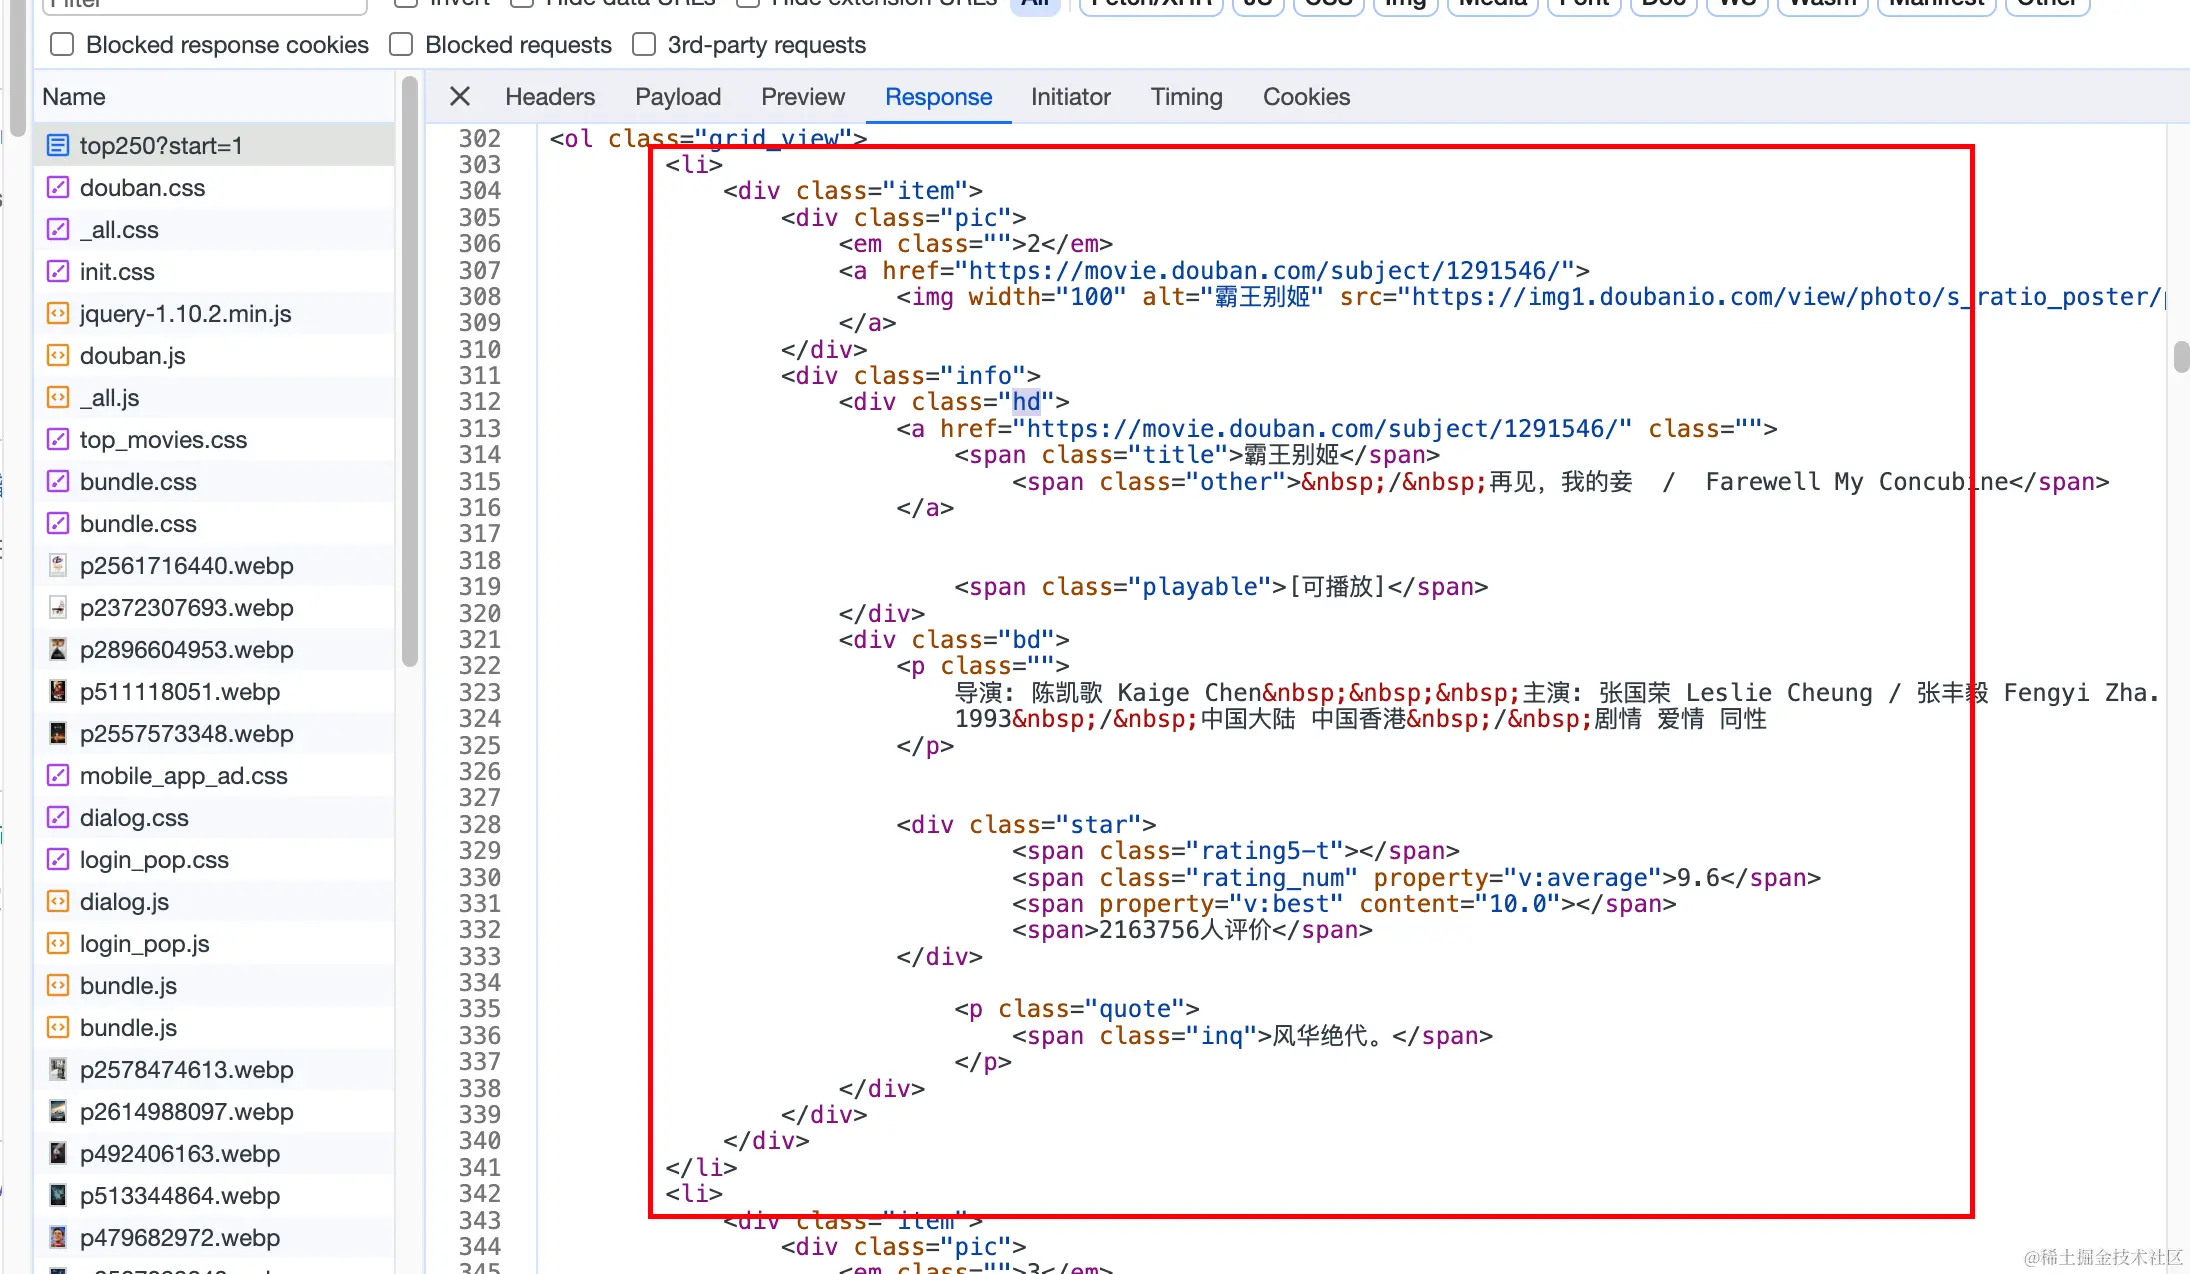Click the 霸王别姬 title span text
Viewport: 2190px width, 1274px height.
1291,455
